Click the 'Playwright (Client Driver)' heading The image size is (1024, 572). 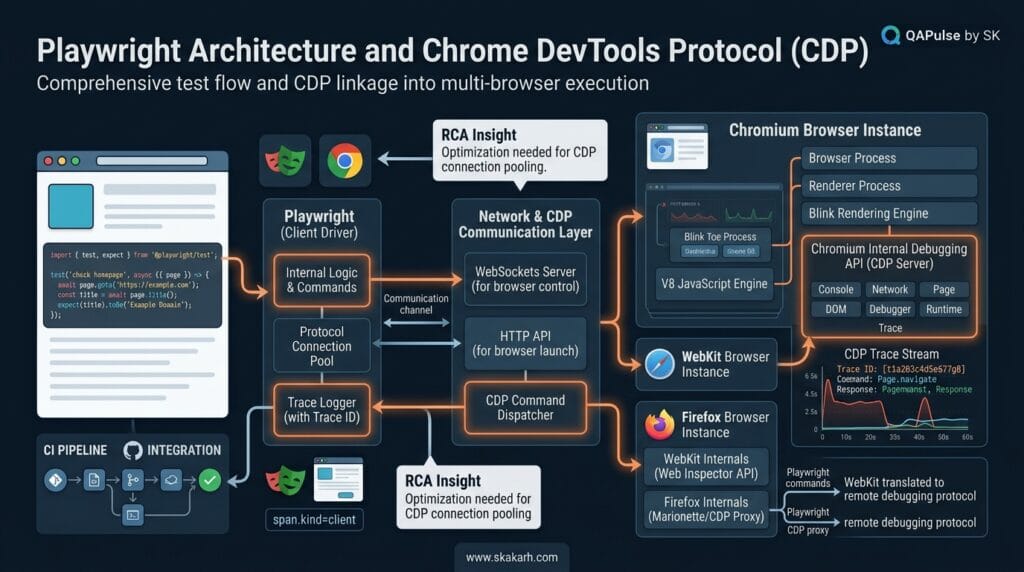coord(319,224)
